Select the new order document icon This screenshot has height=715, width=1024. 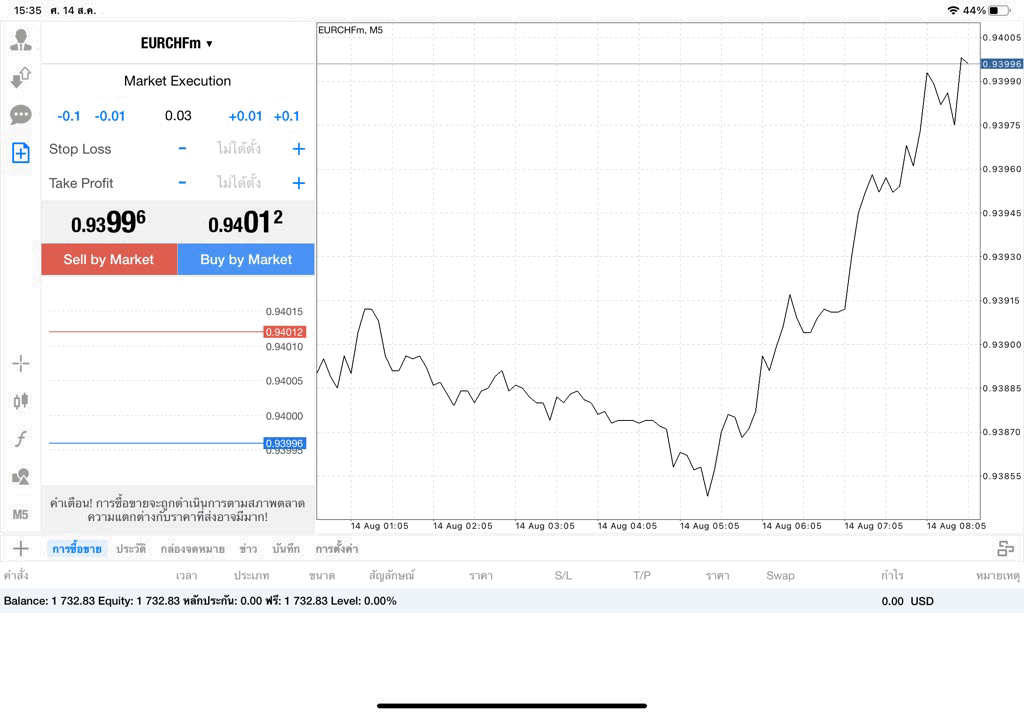tap(21, 153)
